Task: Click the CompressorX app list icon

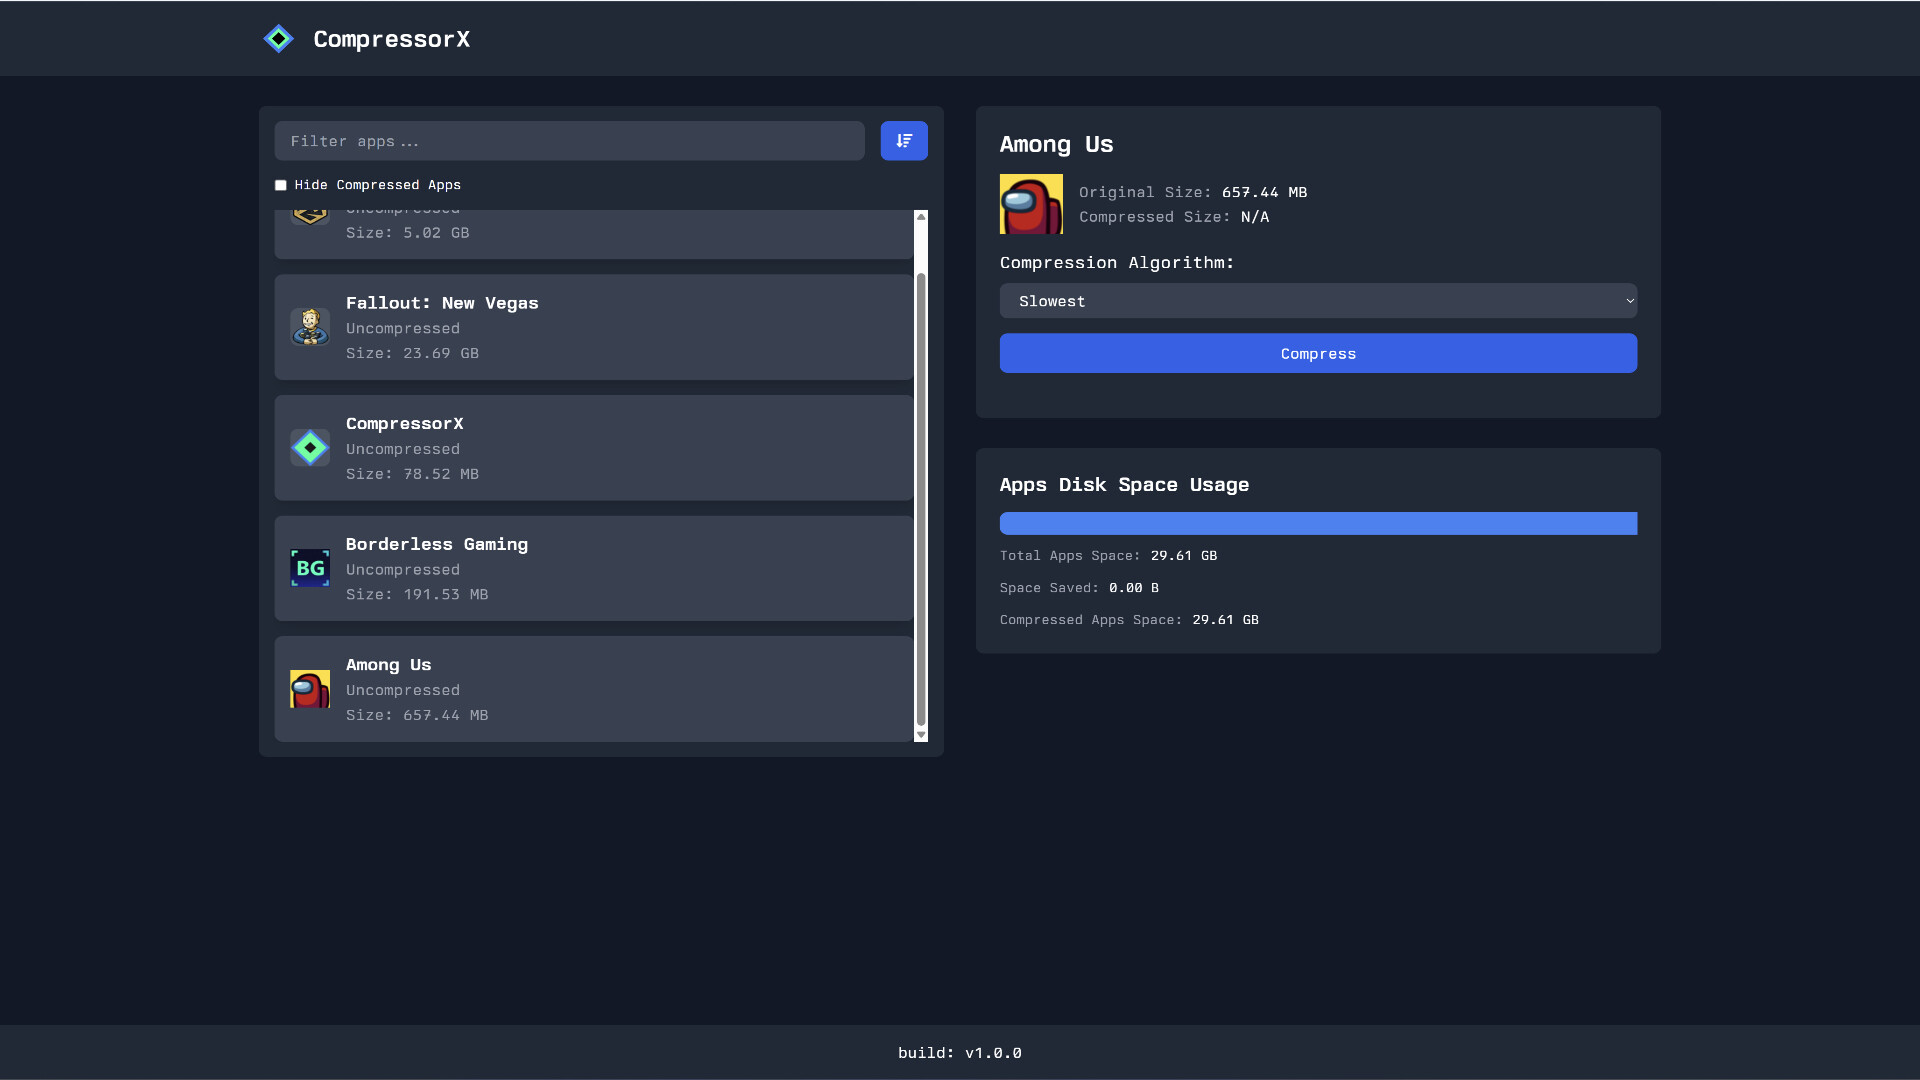Action: point(310,448)
